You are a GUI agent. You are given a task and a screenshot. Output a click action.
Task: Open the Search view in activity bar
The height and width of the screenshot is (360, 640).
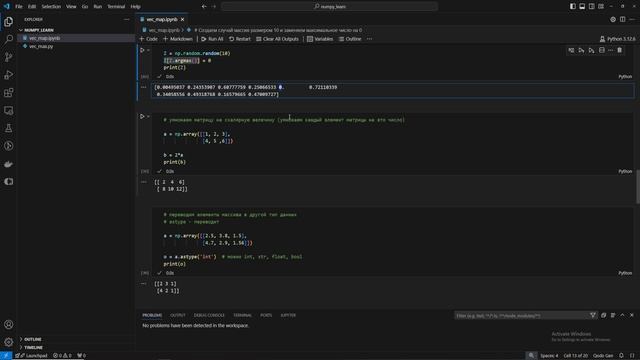[9, 39]
